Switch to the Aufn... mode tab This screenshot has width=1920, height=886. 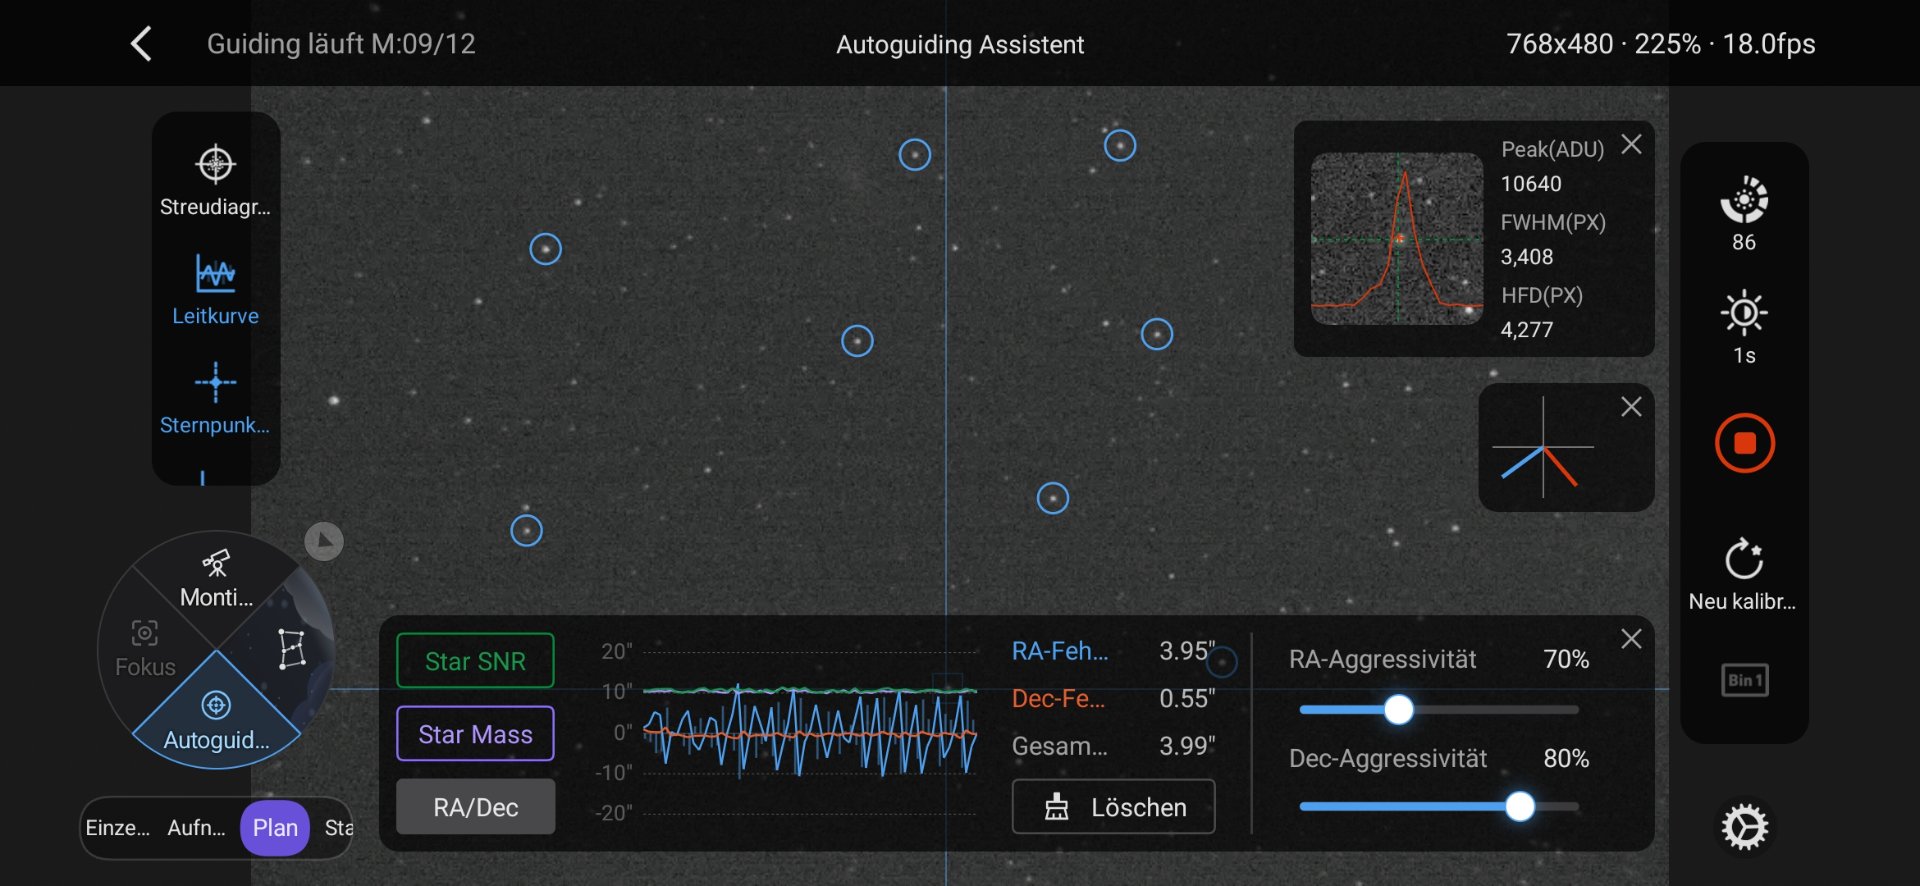(196, 828)
